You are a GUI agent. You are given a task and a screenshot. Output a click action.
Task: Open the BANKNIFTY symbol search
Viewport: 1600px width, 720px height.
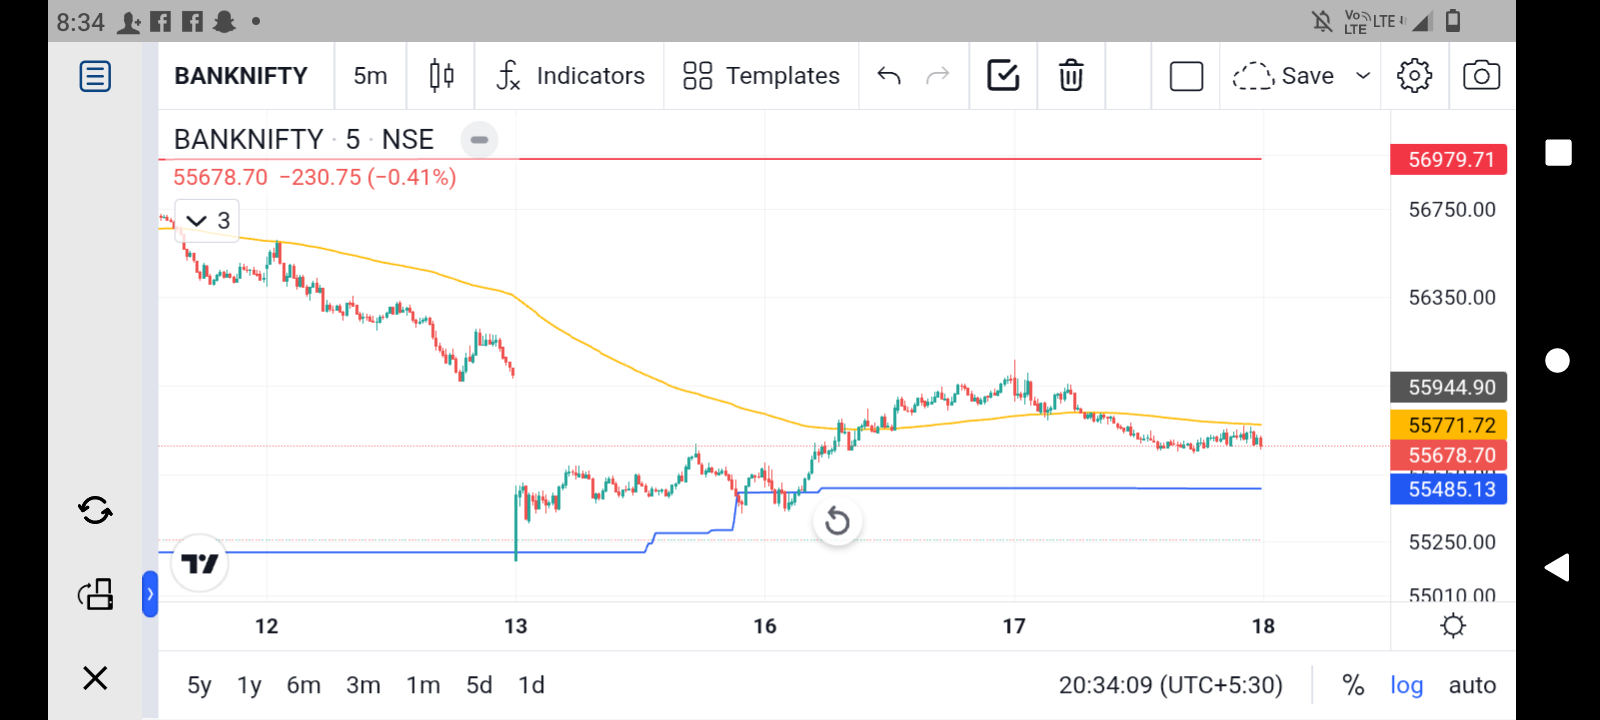pos(241,76)
